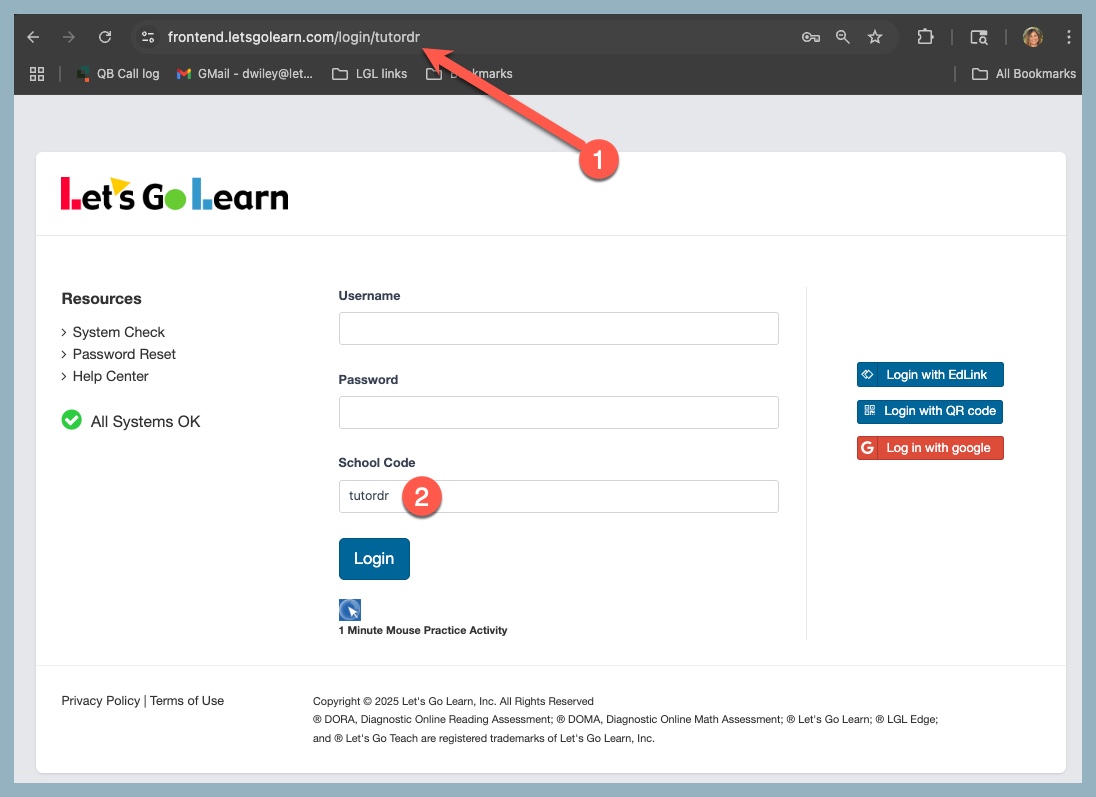
Task: Reload the page with the refresh icon
Action: point(105,37)
